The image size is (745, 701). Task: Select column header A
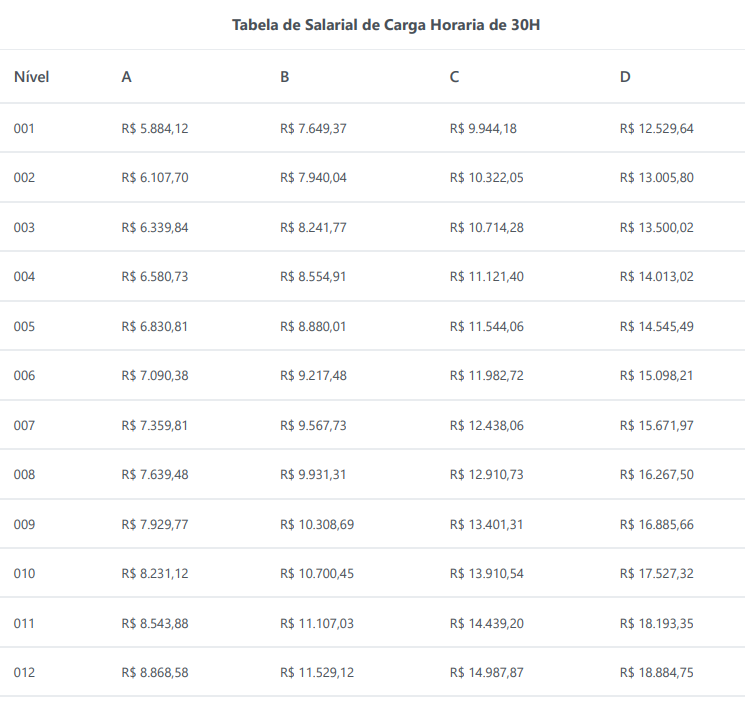pyautogui.click(x=126, y=77)
